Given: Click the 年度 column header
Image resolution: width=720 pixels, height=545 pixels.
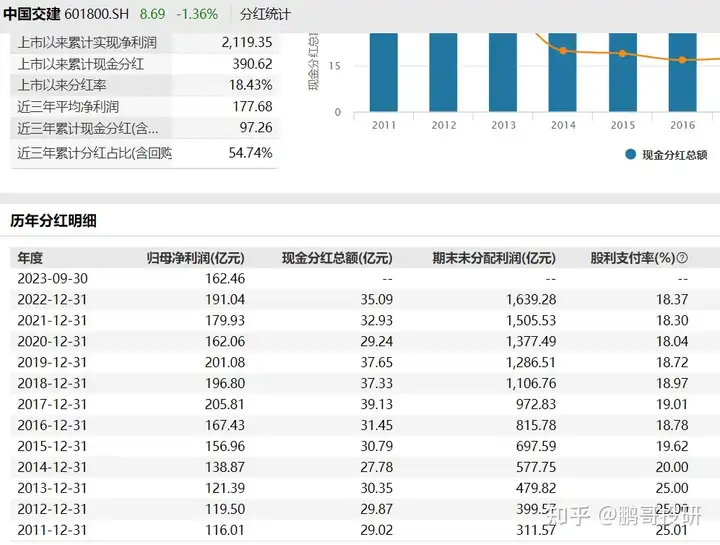Looking at the screenshot, I should (x=30, y=258).
